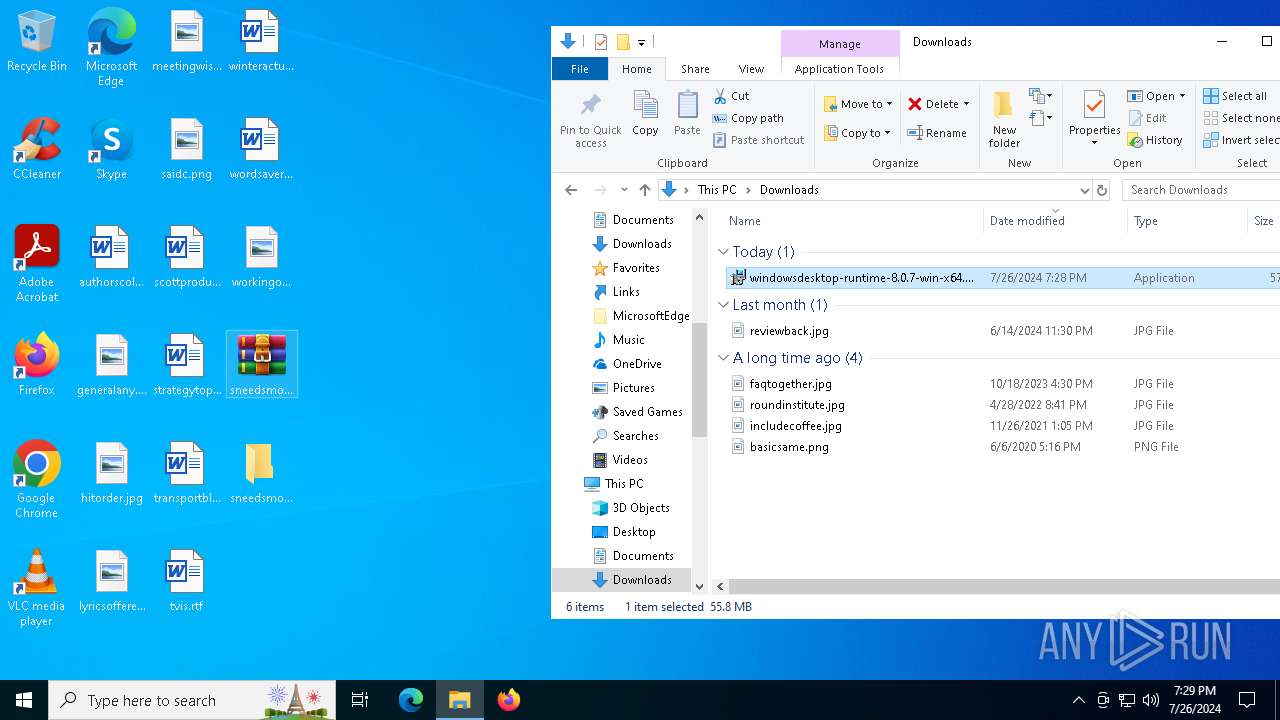Click Edit in Open group

[x=1147, y=118]
